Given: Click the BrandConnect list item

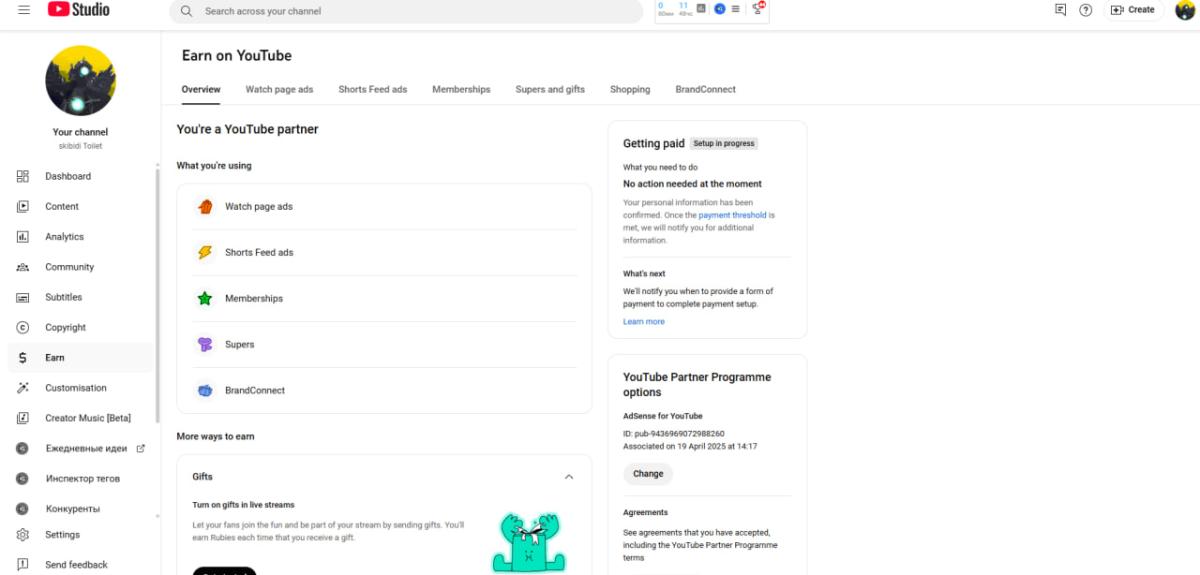Looking at the screenshot, I should [384, 390].
